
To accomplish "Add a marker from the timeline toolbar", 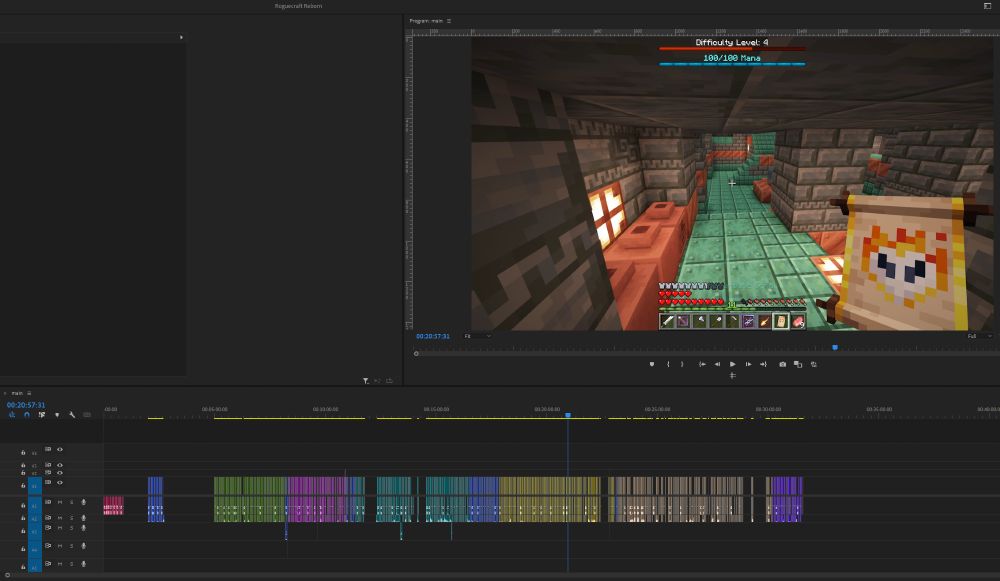I will tap(57, 415).
